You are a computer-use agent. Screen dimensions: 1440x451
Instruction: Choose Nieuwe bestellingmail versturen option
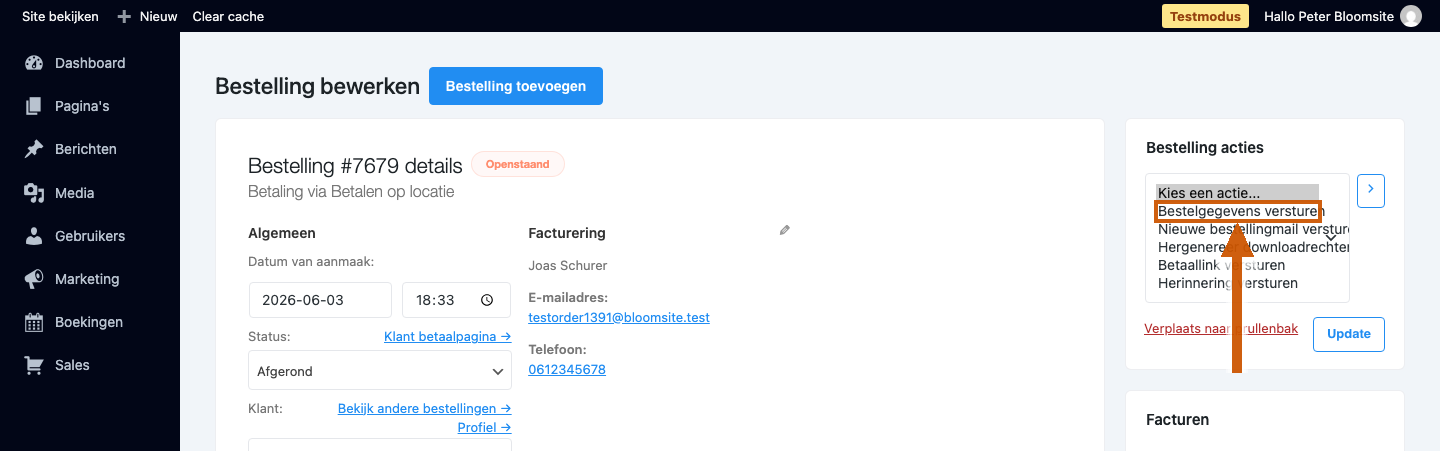(x=1252, y=229)
